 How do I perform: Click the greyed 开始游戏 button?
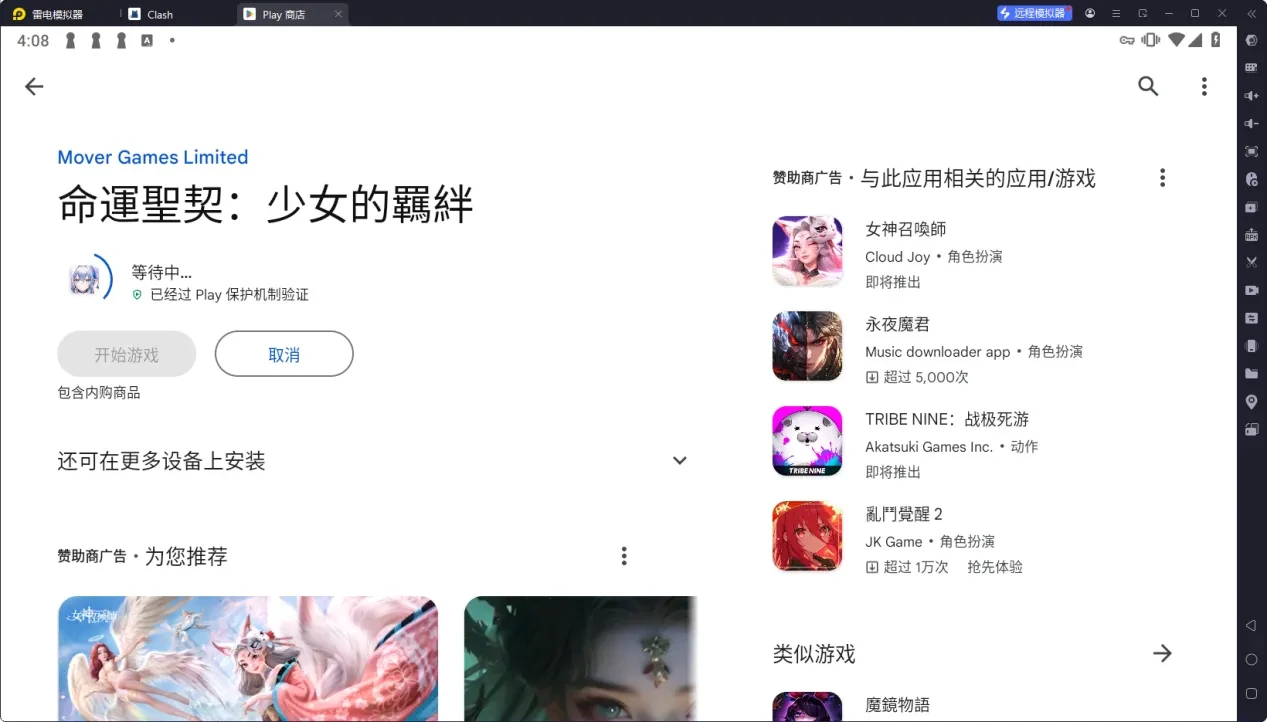pyautogui.click(x=127, y=354)
